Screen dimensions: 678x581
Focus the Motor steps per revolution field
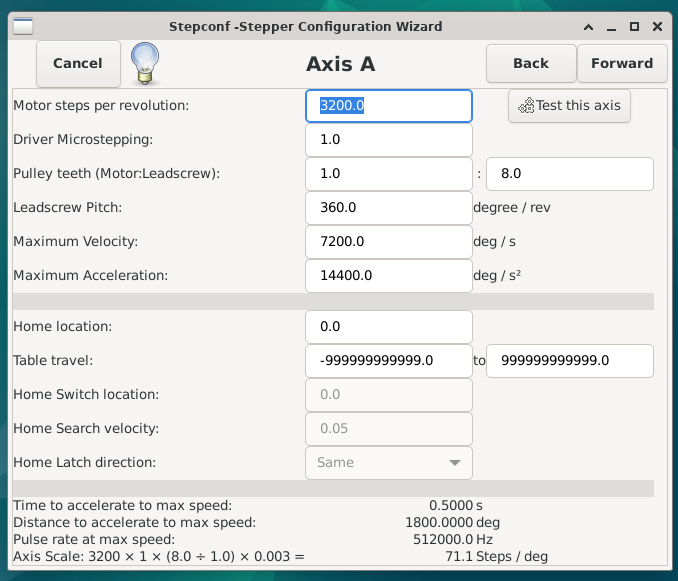(x=389, y=106)
